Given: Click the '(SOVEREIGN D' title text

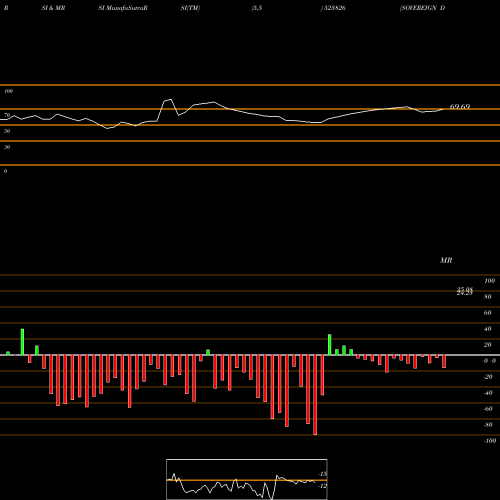Looking at the screenshot, I should pyautogui.click(x=422, y=8).
